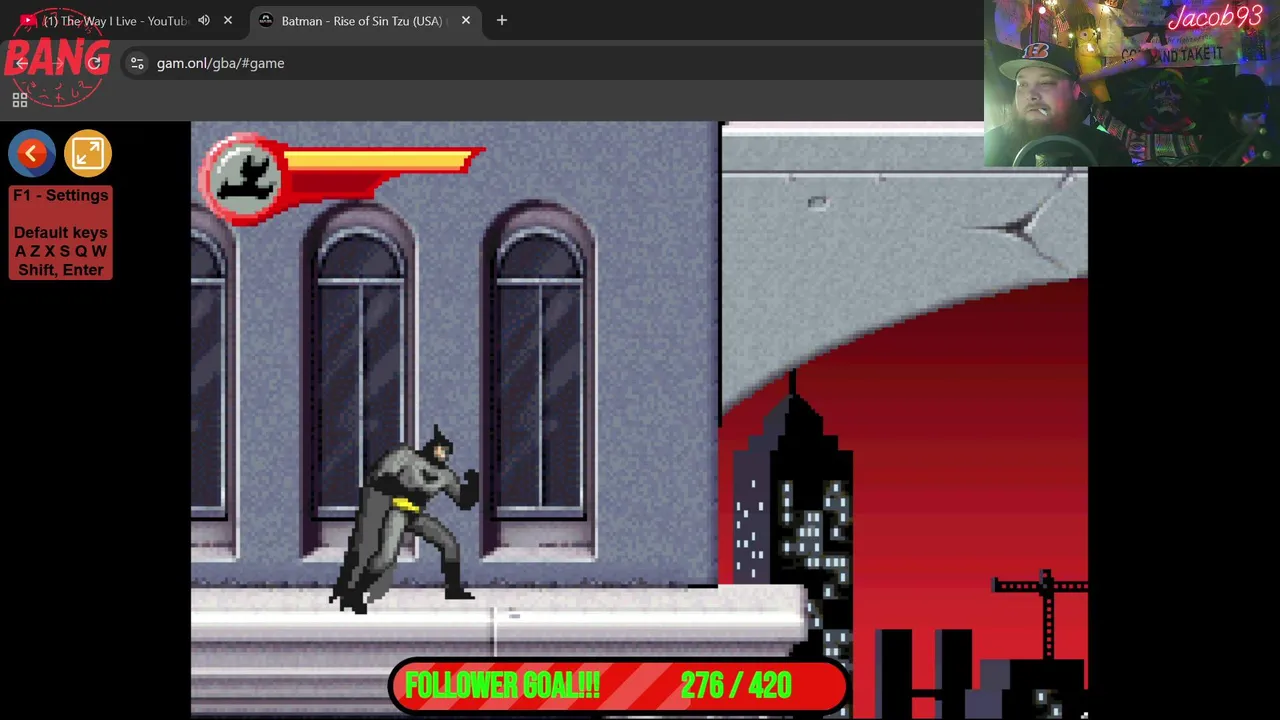Click the F1 - Settings label
The width and height of the screenshot is (1280, 720).
click(x=61, y=195)
